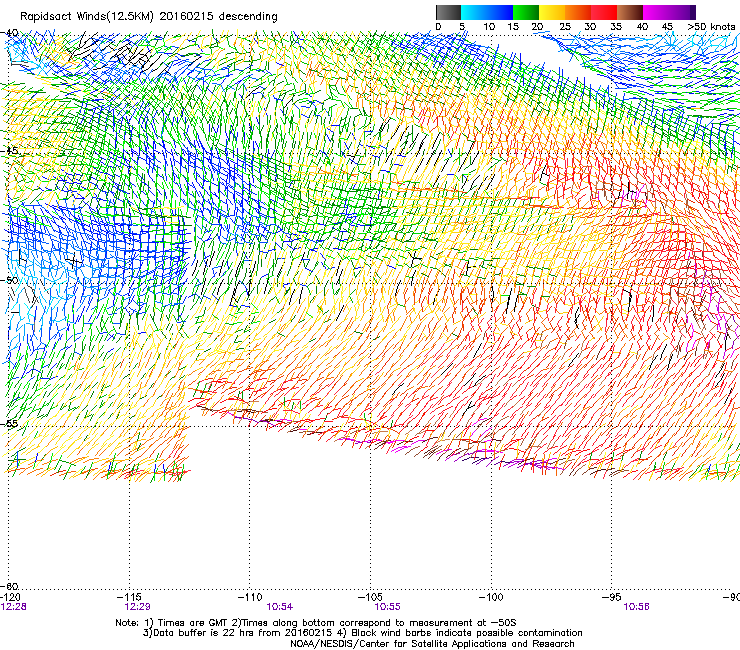Click the yellow 20-25 knots legend segment
The width and height of the screenshot is (740, 650).
[x=552, y=12]
